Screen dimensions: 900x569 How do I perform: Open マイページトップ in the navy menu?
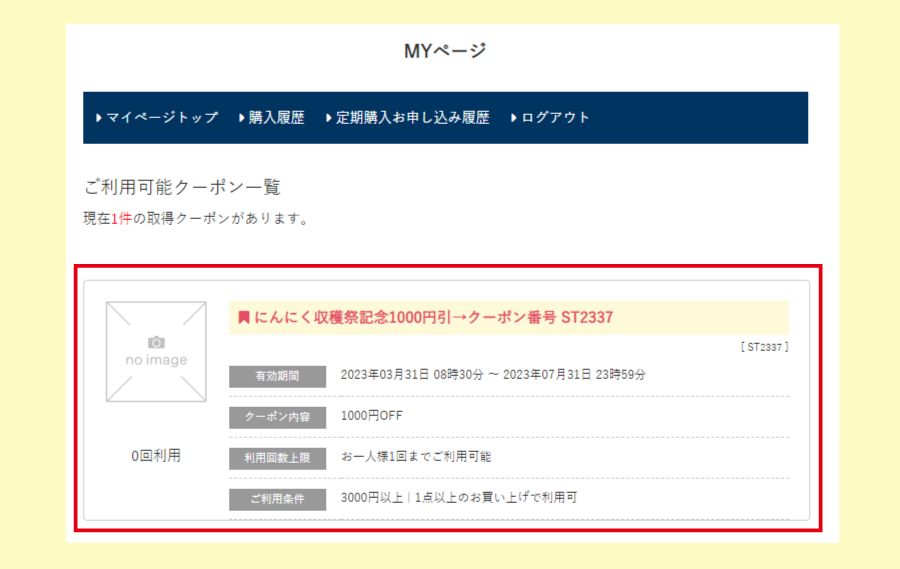162,118
